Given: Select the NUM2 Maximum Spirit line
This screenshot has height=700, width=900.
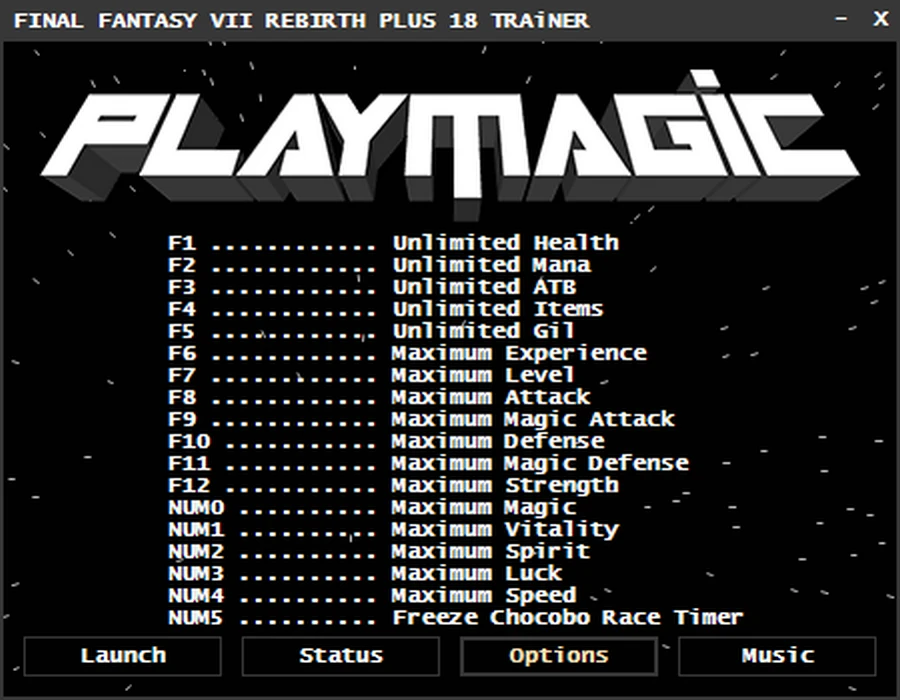Looking at the screenshot, I should (x=379, y=551).
